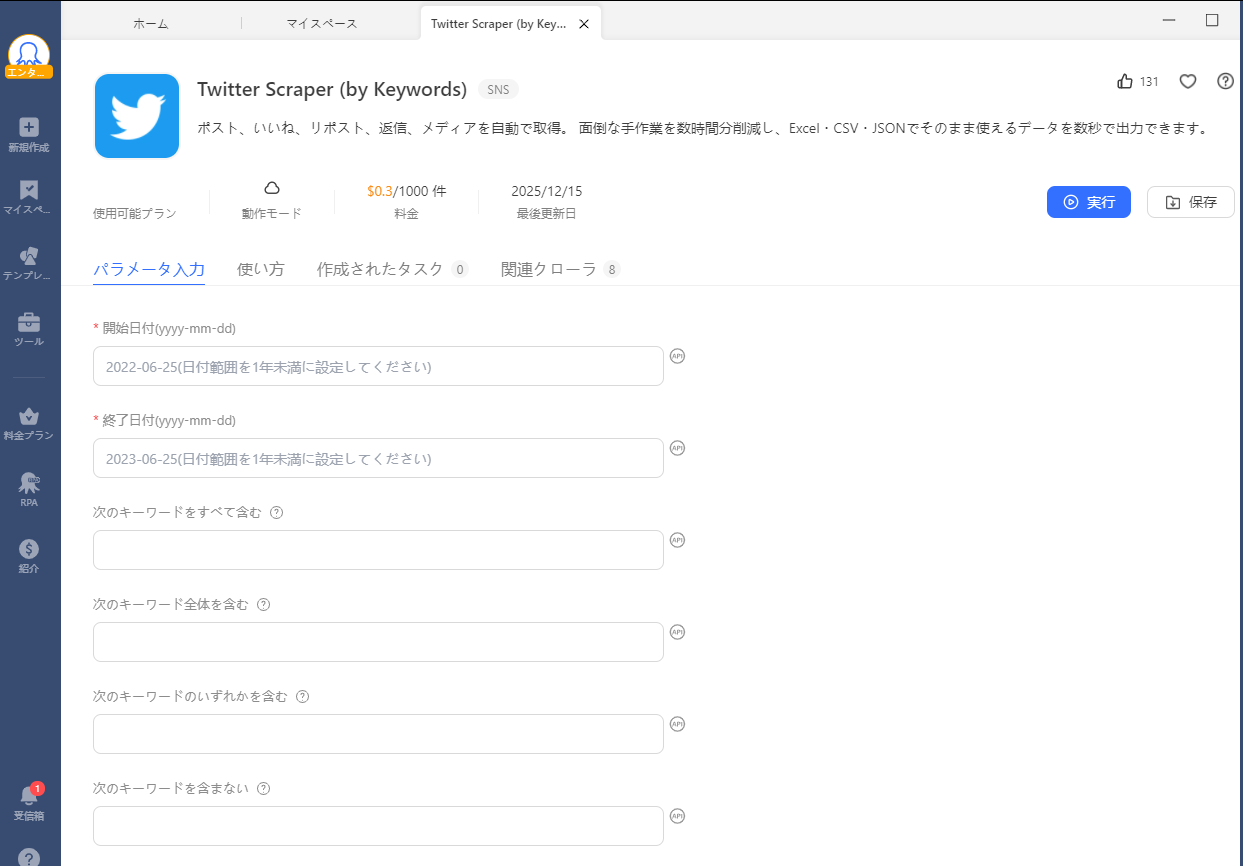Viewport: 1243px width, 866px height.
Task: Click the help icon next to 次のキーワードをすべて含む
Action: click(276, 512)
